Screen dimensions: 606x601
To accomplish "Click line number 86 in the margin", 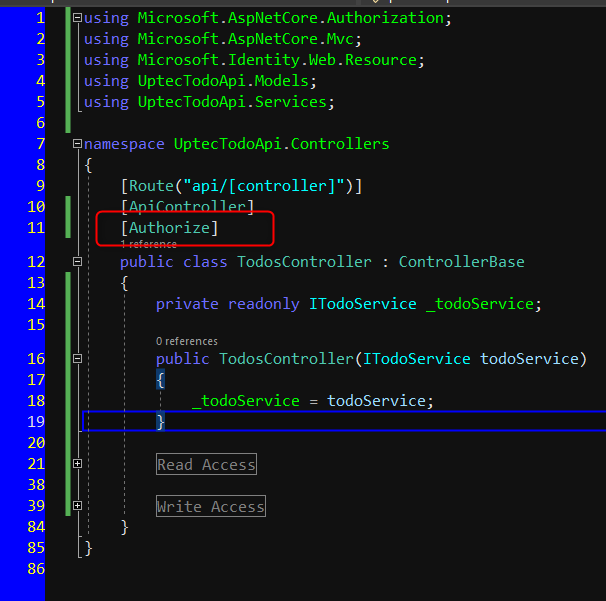I will coord(34,569).
